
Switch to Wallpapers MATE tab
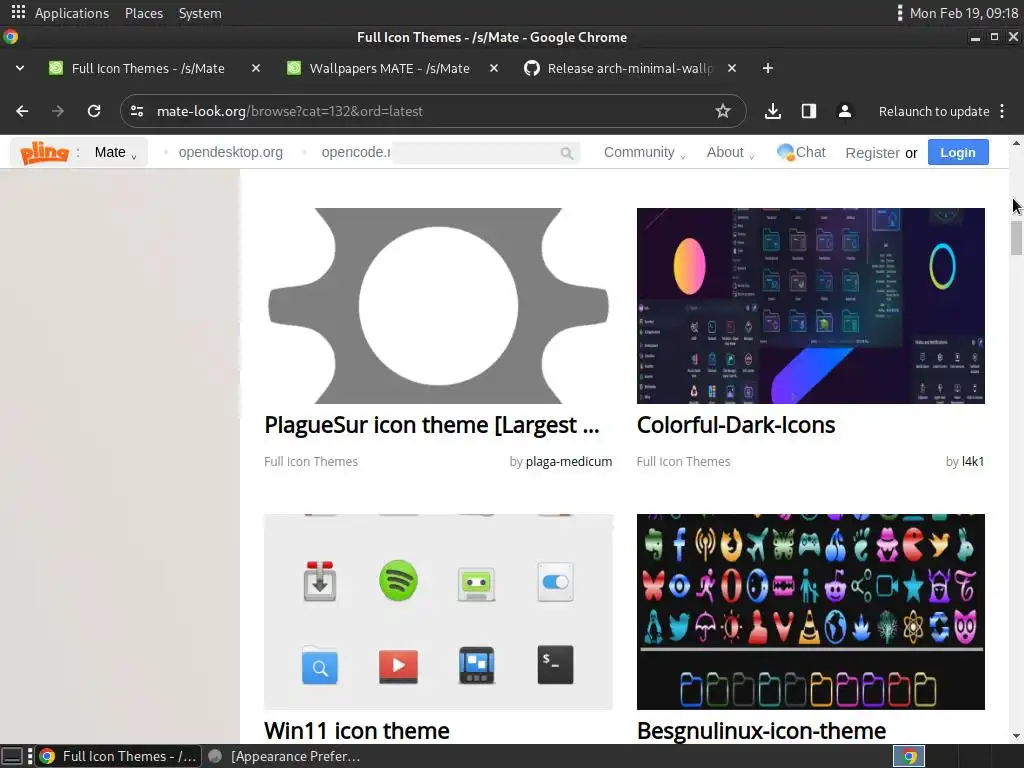[x=389, y=68]
